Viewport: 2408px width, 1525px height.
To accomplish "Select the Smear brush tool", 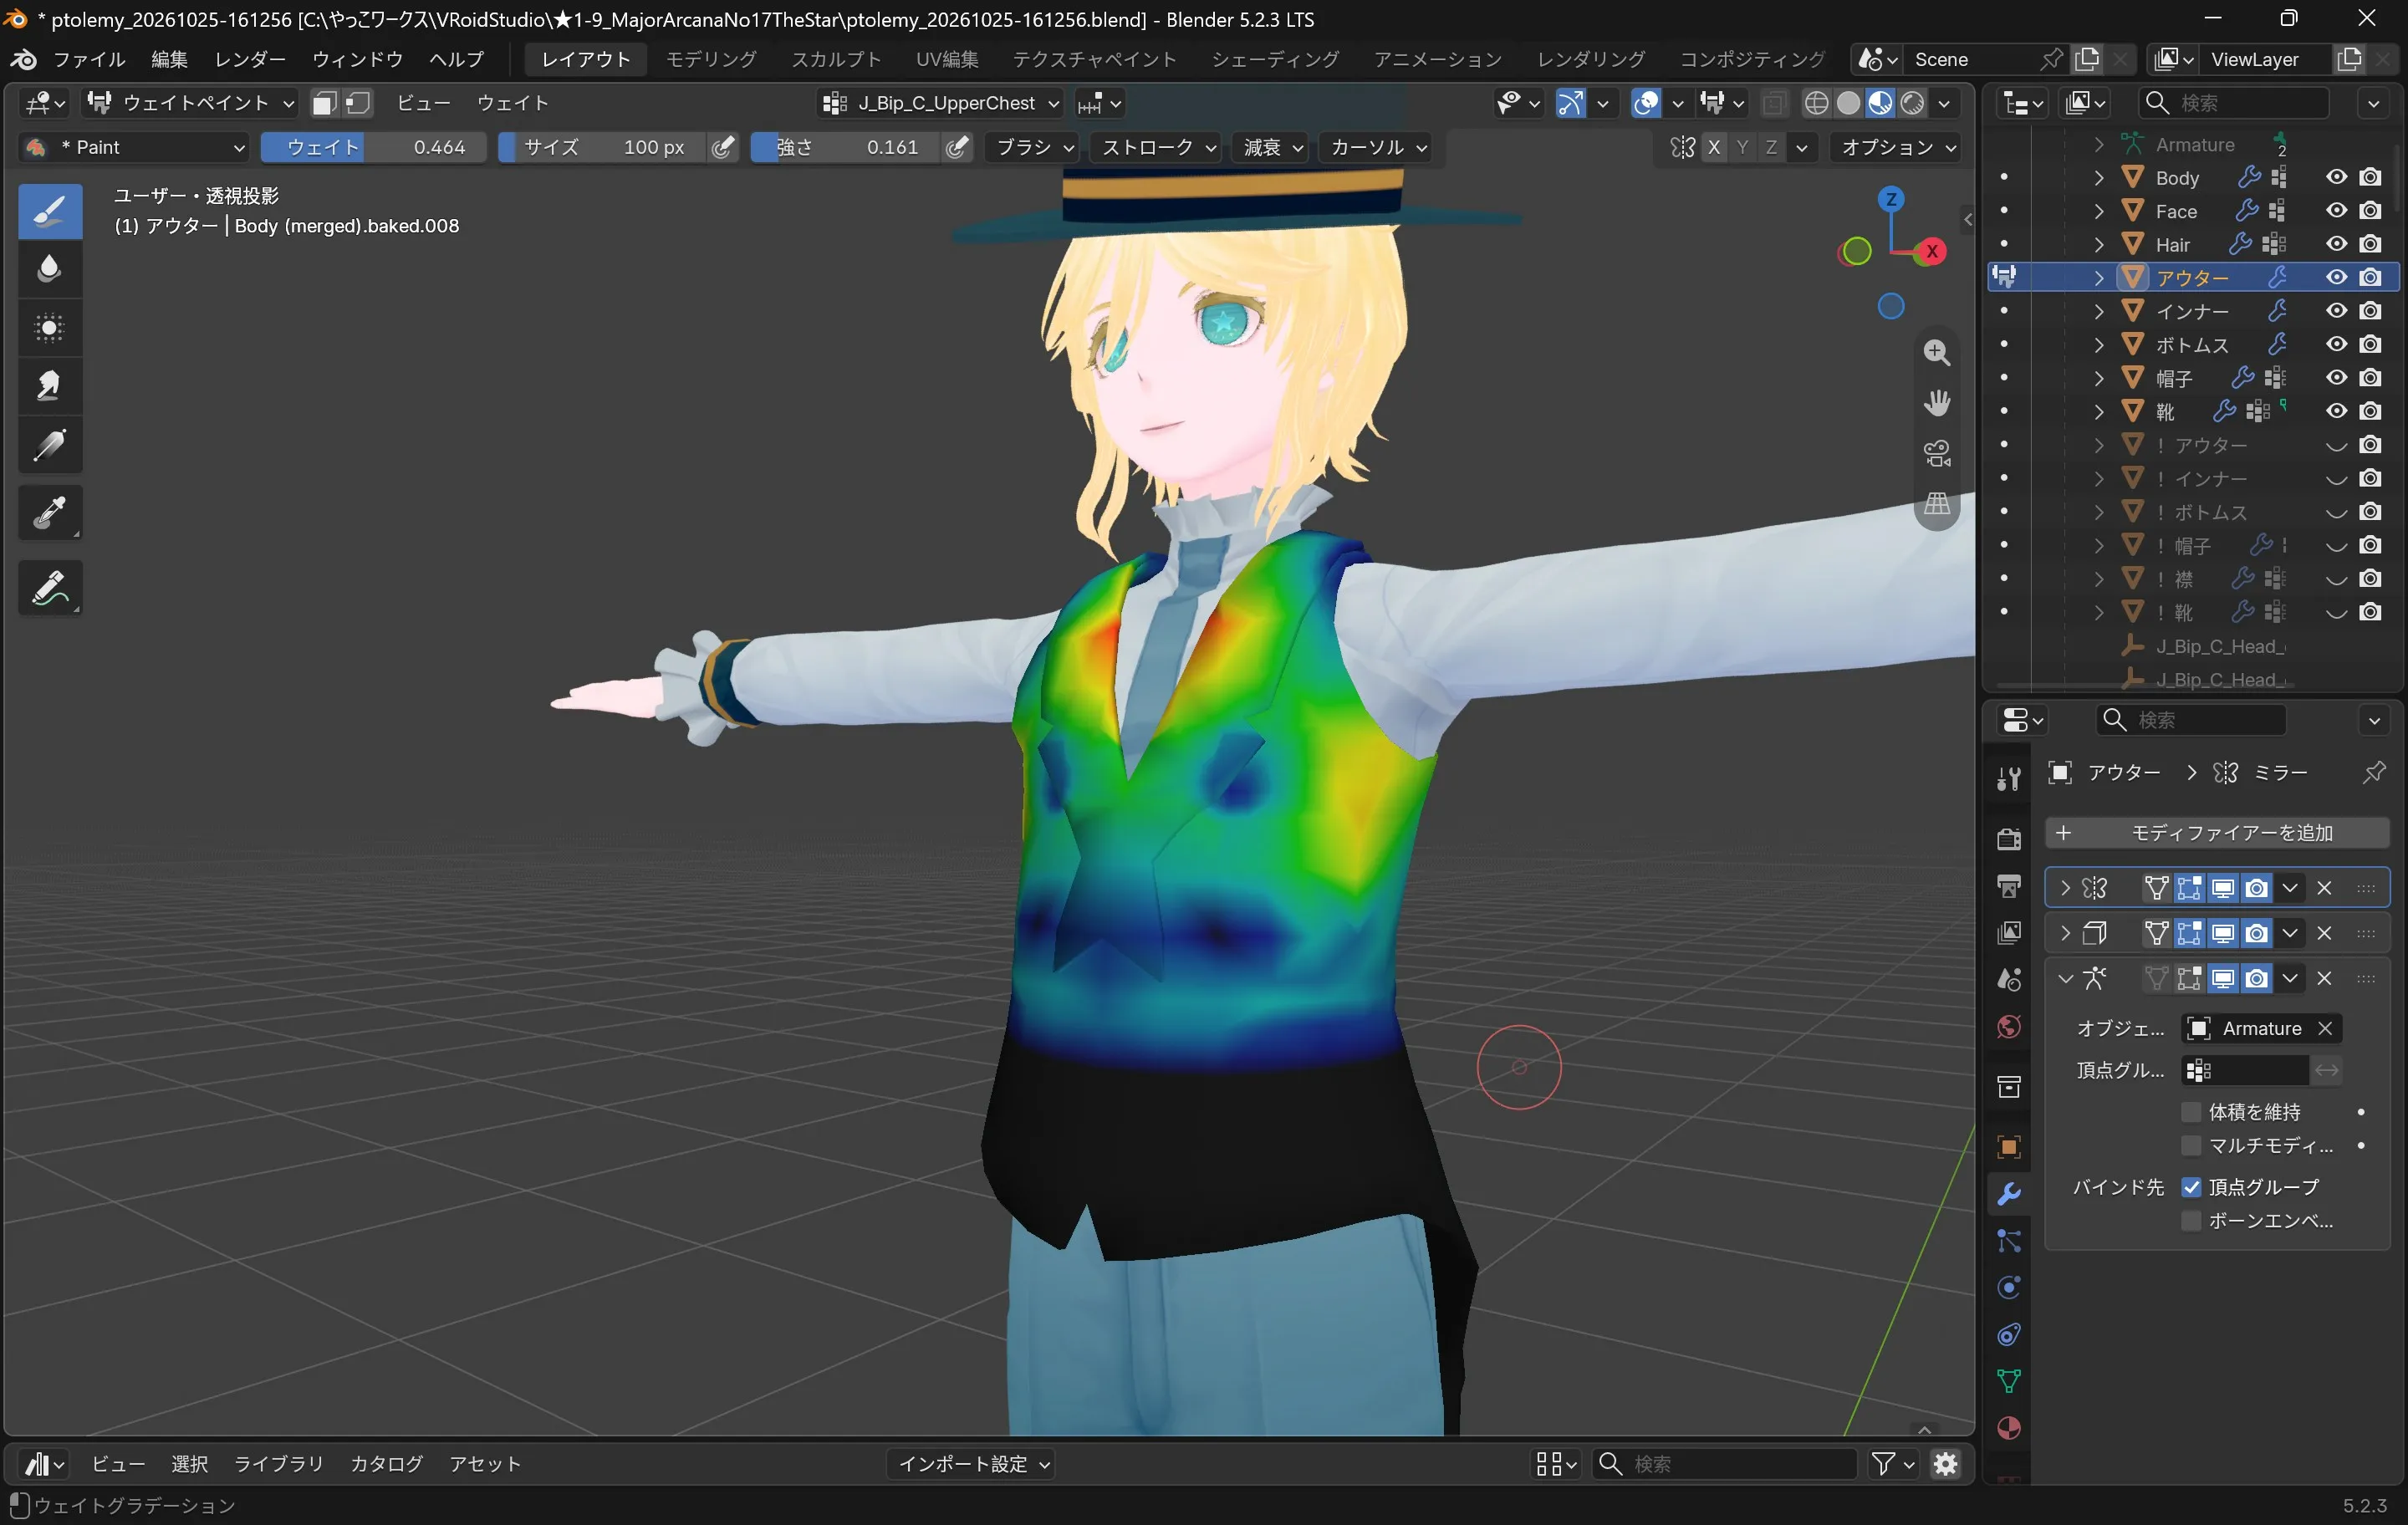I will click(49, 386).
